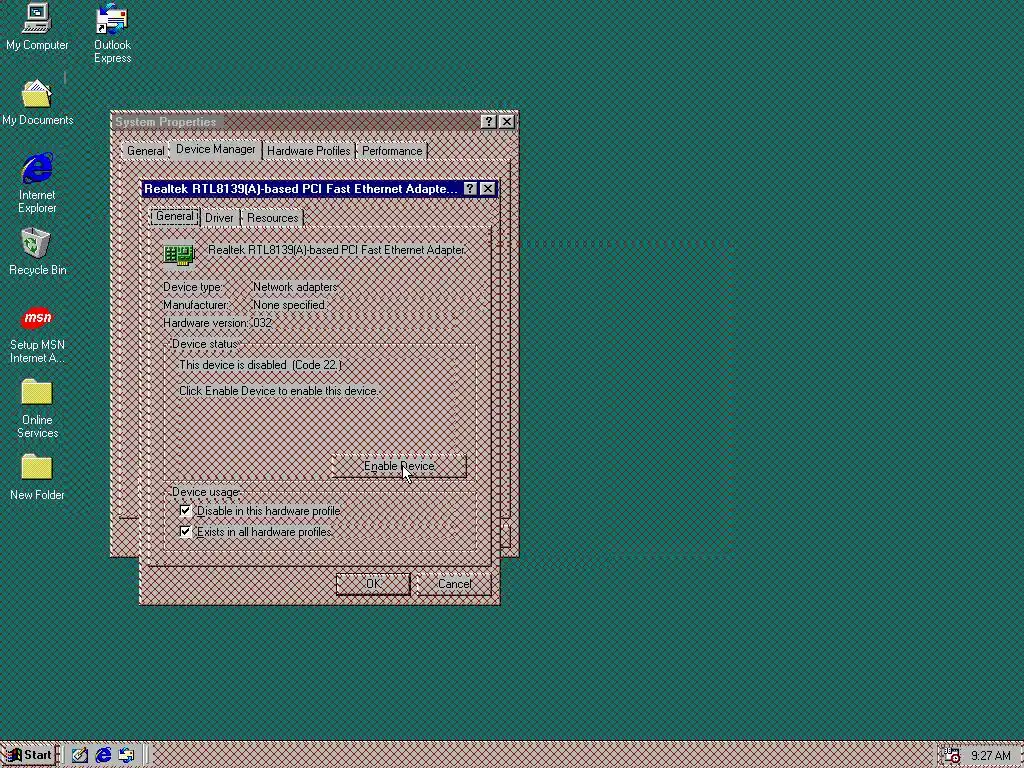Open the Start menu

pyautogui.click(x=29, y=756)
